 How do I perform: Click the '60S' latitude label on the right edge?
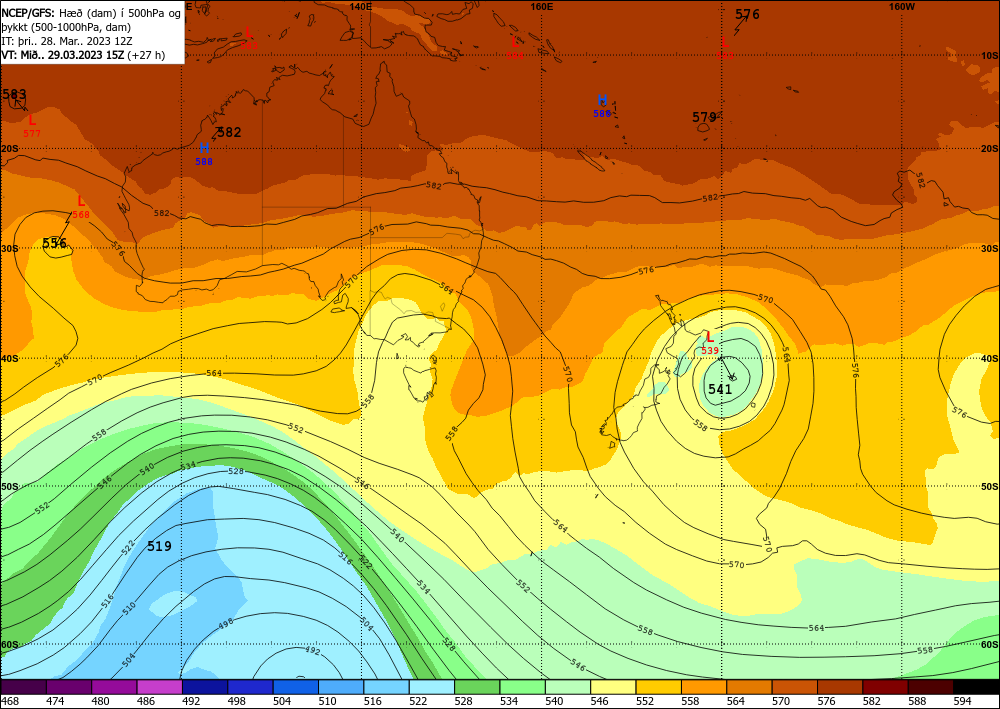pyautogui.click(x=990, y=645)
